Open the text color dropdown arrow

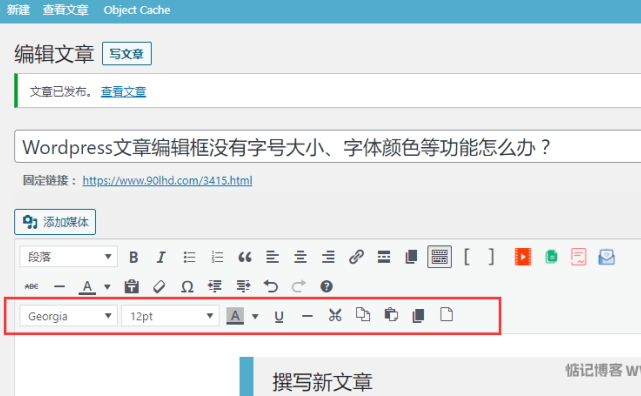[107, 286]
